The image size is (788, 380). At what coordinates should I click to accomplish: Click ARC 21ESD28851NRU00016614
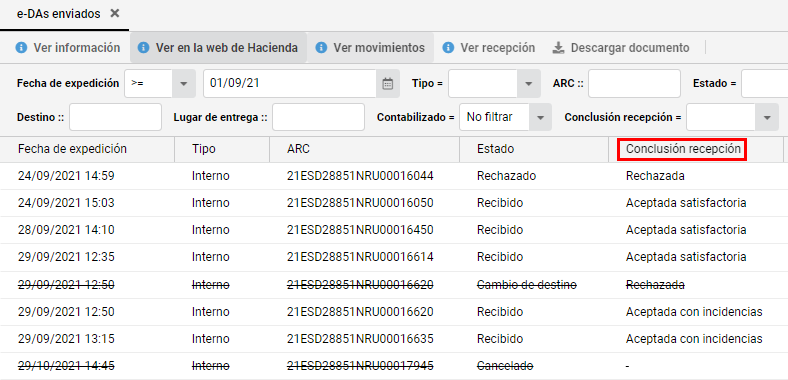pos(360,257)
